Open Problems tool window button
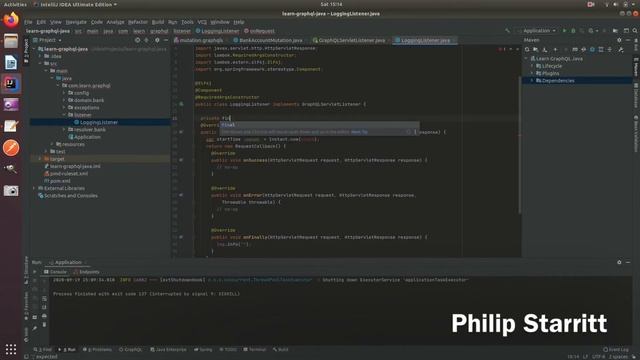This screenshot has width=640, height=360. click(x=97, y=349)
